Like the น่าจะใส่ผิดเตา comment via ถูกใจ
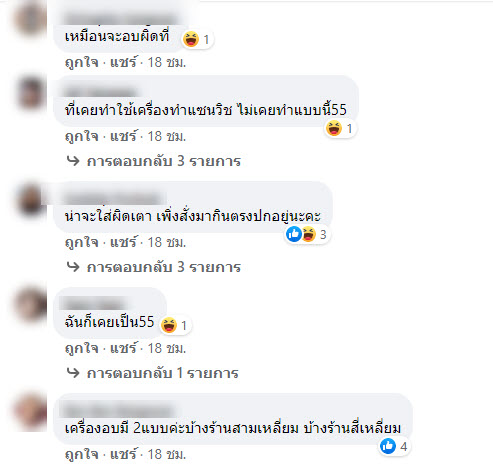 (82, 242)
